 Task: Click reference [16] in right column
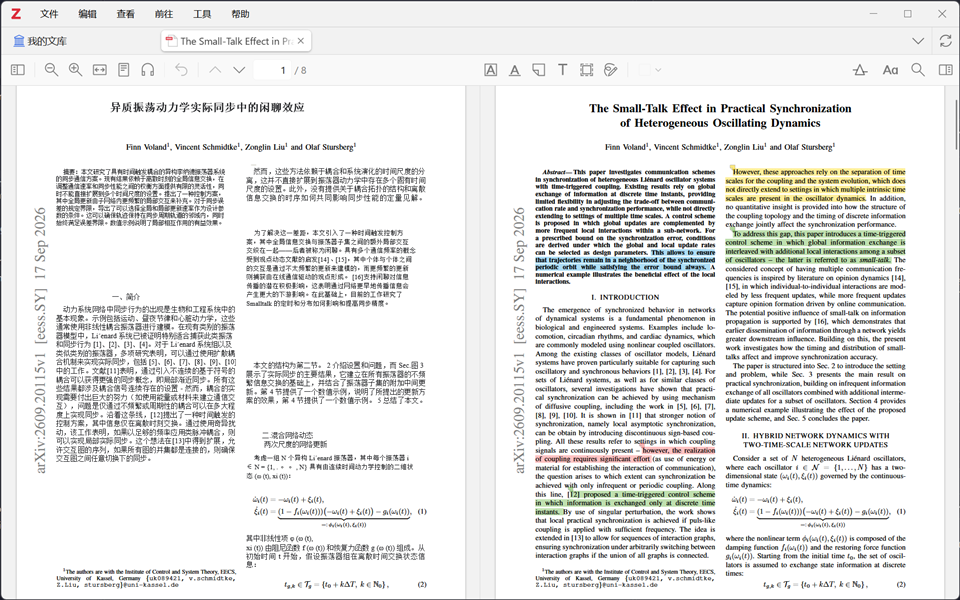820,321
